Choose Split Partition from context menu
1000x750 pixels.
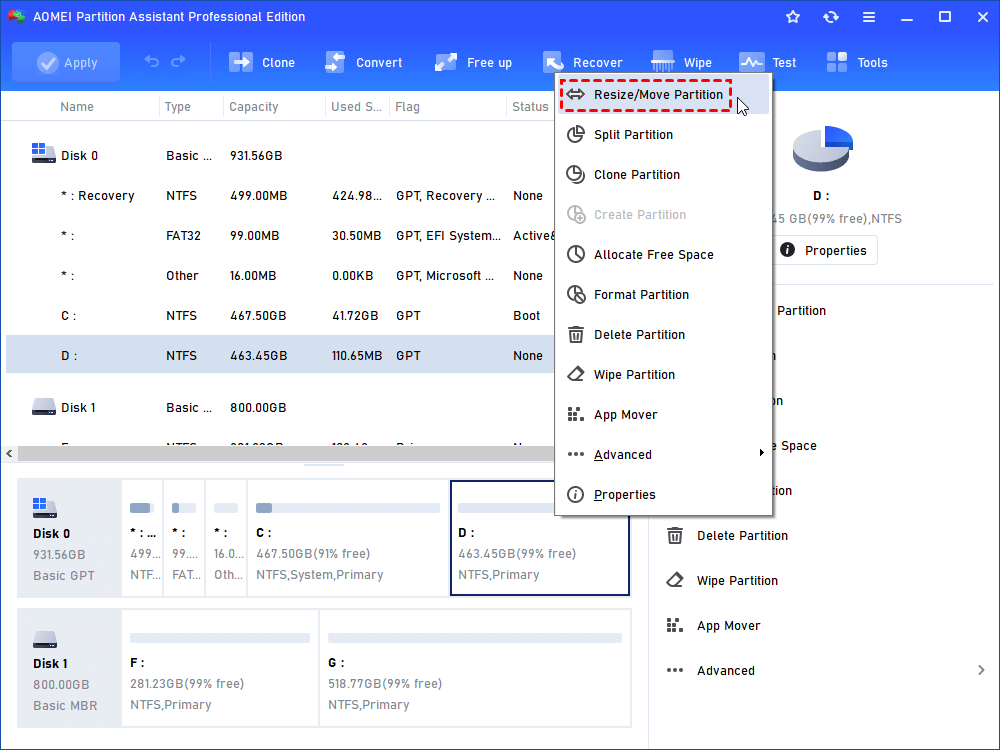(x=663, y=135)
